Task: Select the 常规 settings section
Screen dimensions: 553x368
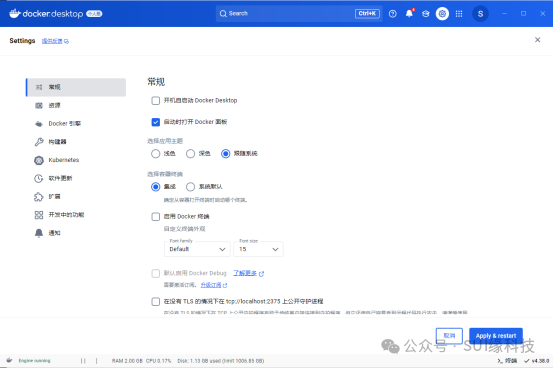Action: 76,87
